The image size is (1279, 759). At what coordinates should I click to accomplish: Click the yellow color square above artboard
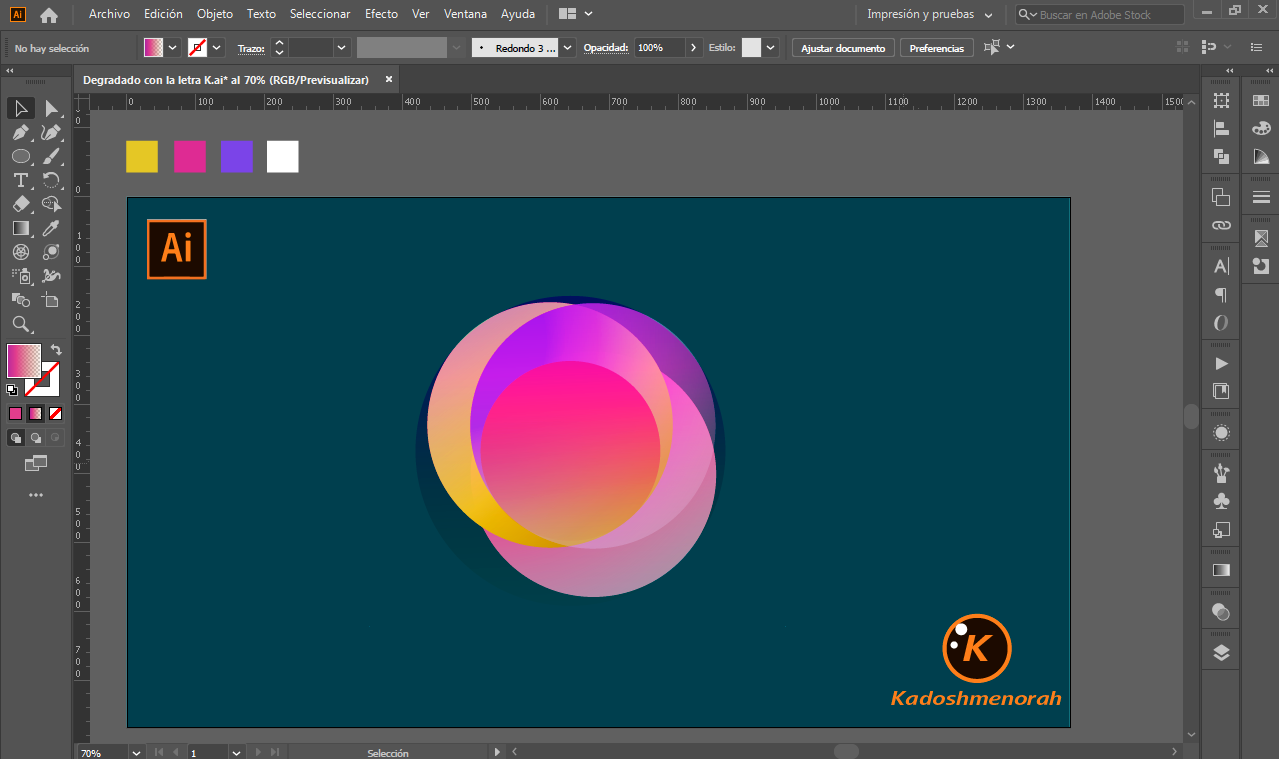pos(142,157)
